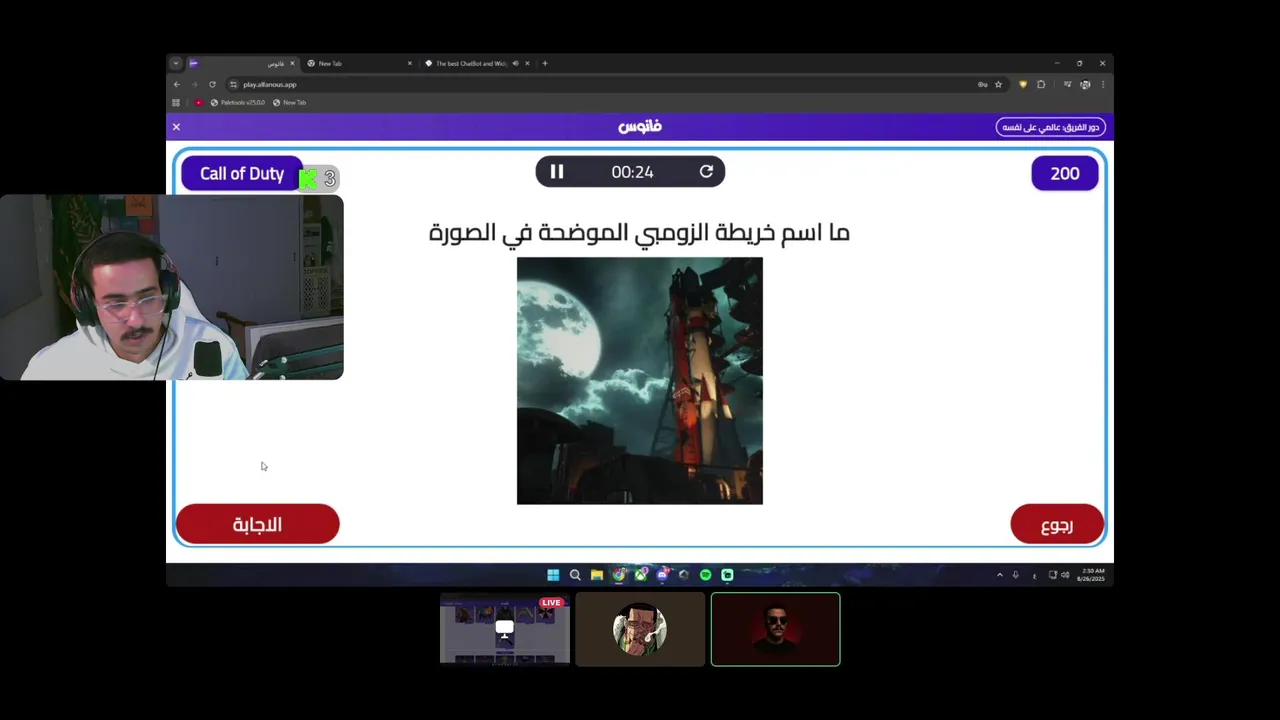
Task: Open the volume control in tray
Action: [1064, 575]
